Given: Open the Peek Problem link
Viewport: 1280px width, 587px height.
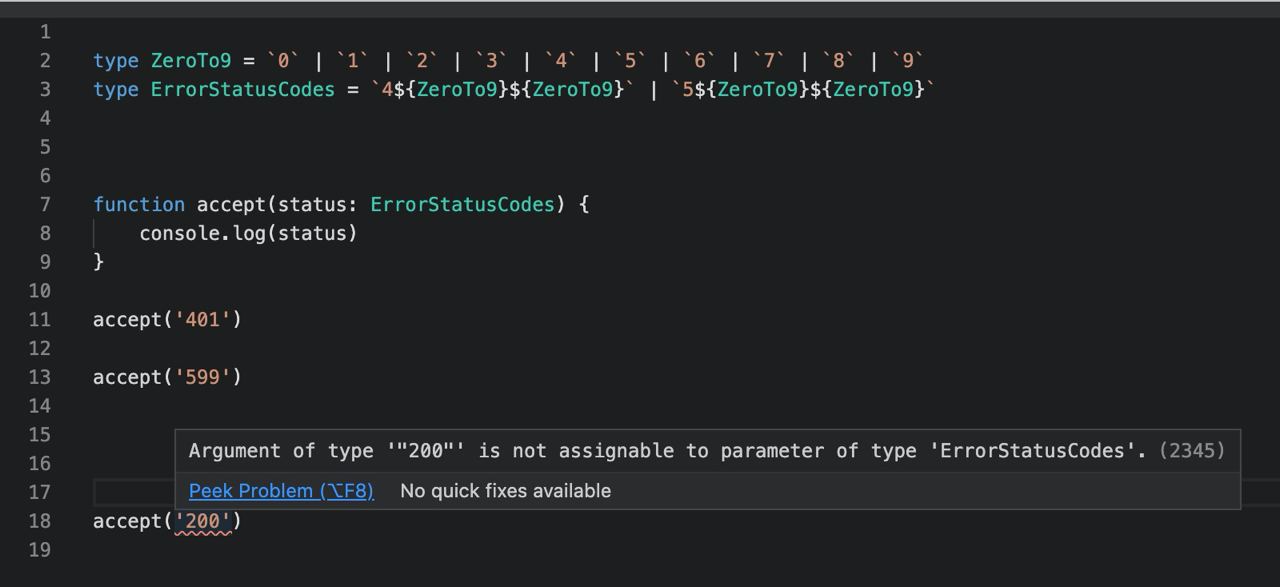Looking at the screenshot, I should [281, 491].
